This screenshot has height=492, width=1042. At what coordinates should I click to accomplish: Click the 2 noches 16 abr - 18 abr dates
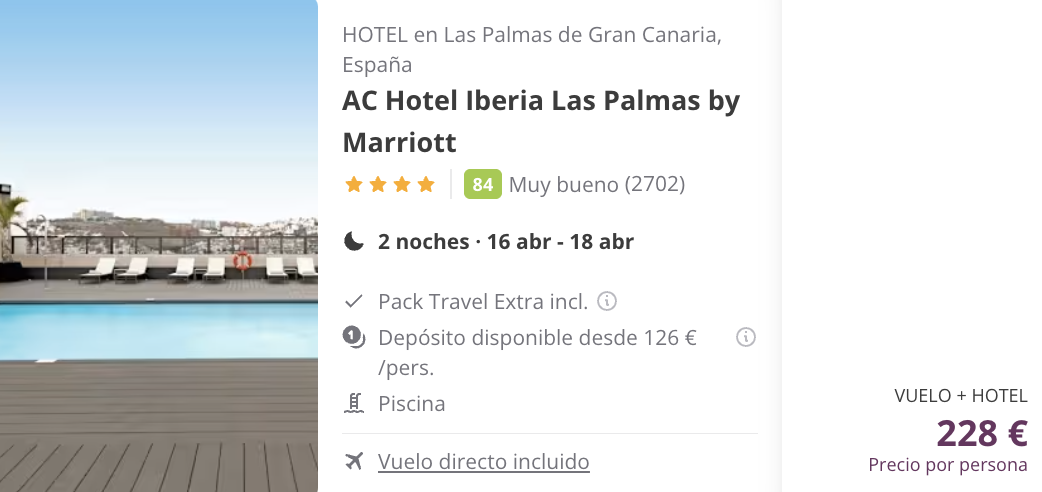pos(506,241)
